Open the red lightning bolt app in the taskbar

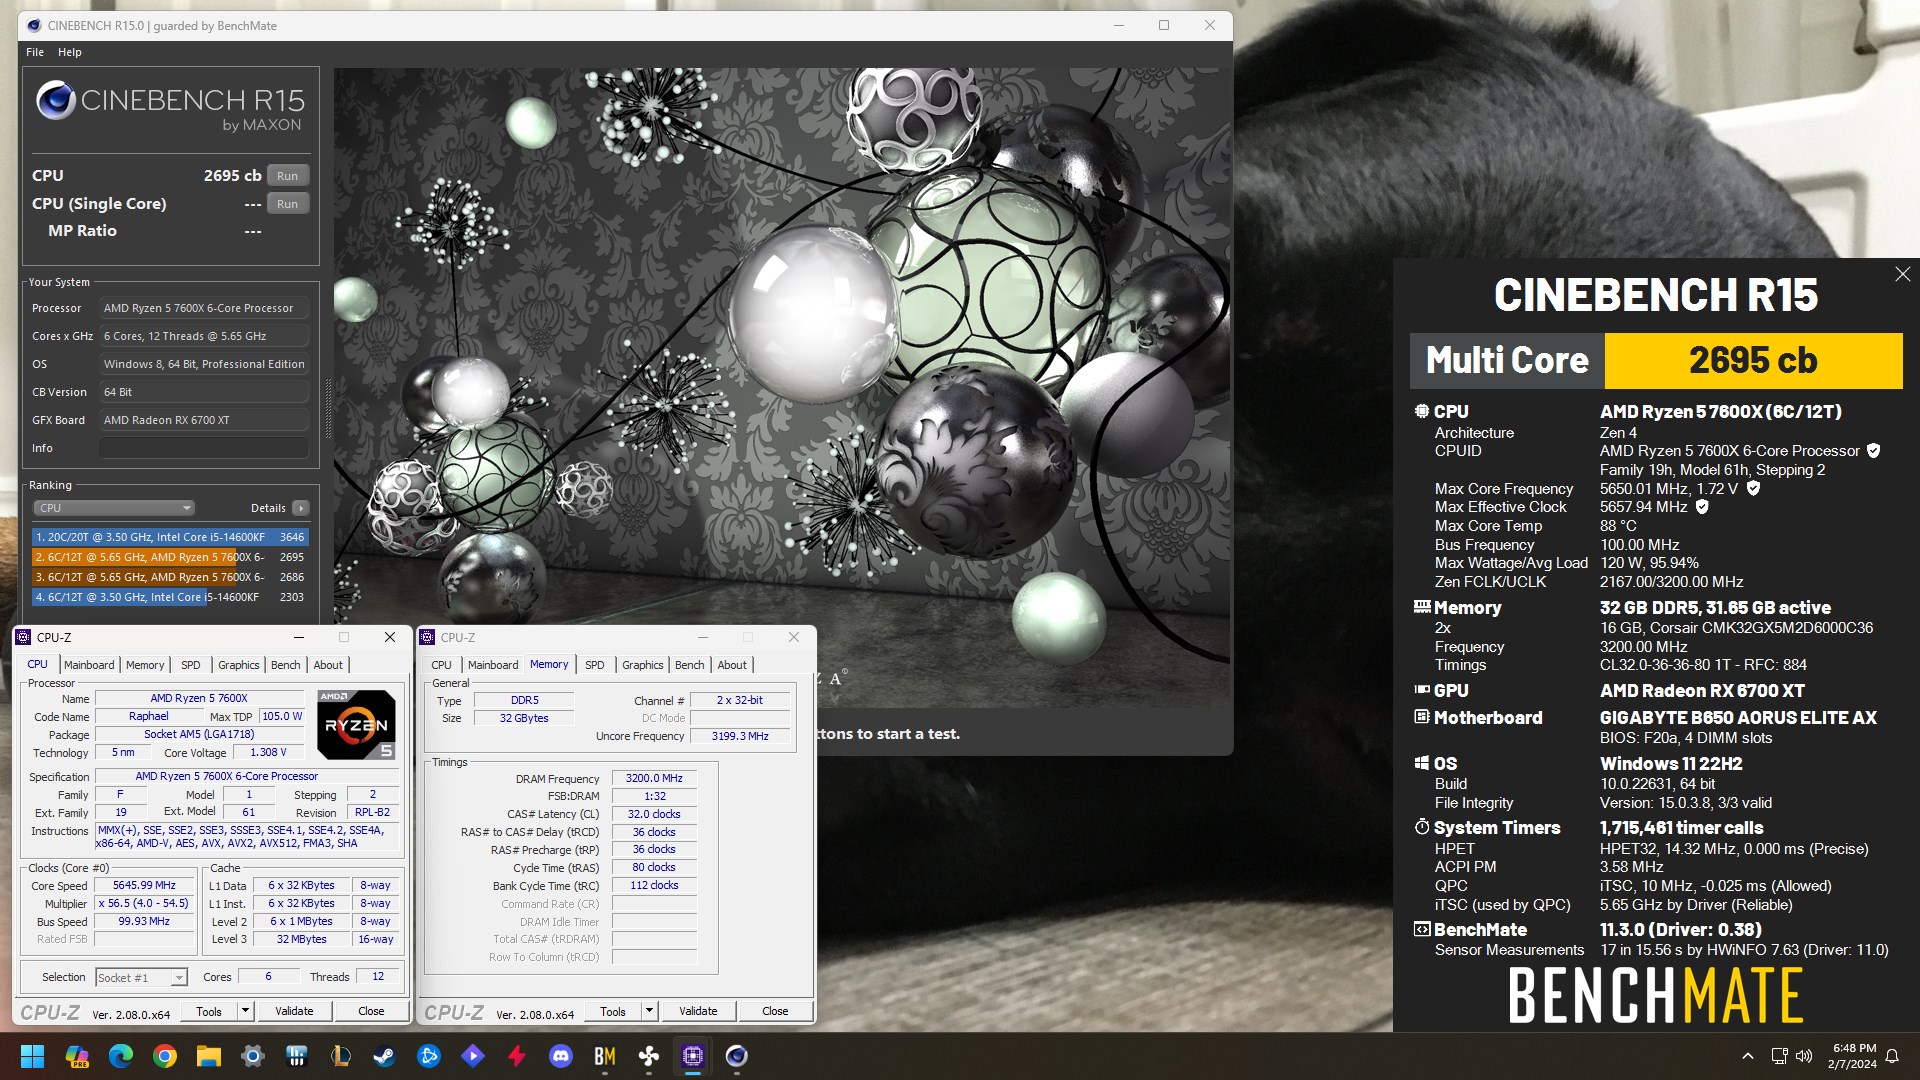[x=517, y=1056]
